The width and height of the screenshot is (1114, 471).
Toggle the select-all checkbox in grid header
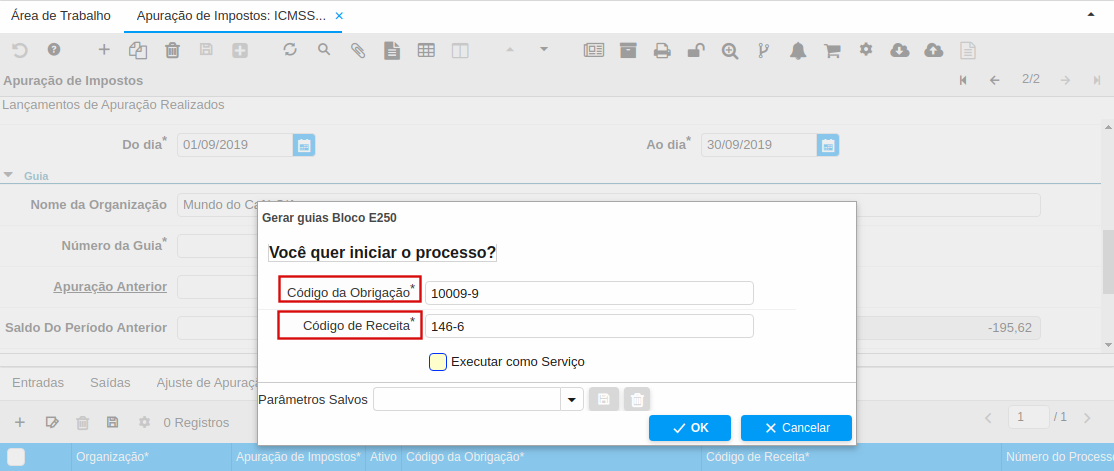pos(16,457)
